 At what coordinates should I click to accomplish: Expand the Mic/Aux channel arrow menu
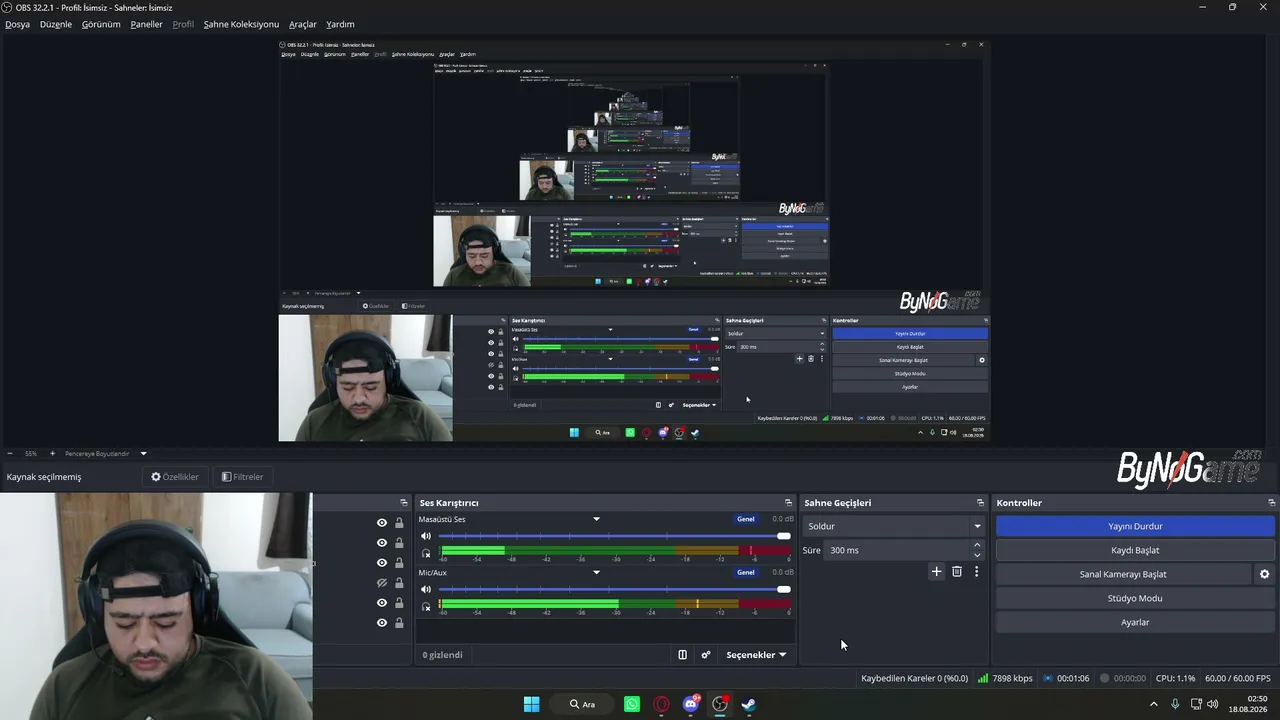point(596,572)
